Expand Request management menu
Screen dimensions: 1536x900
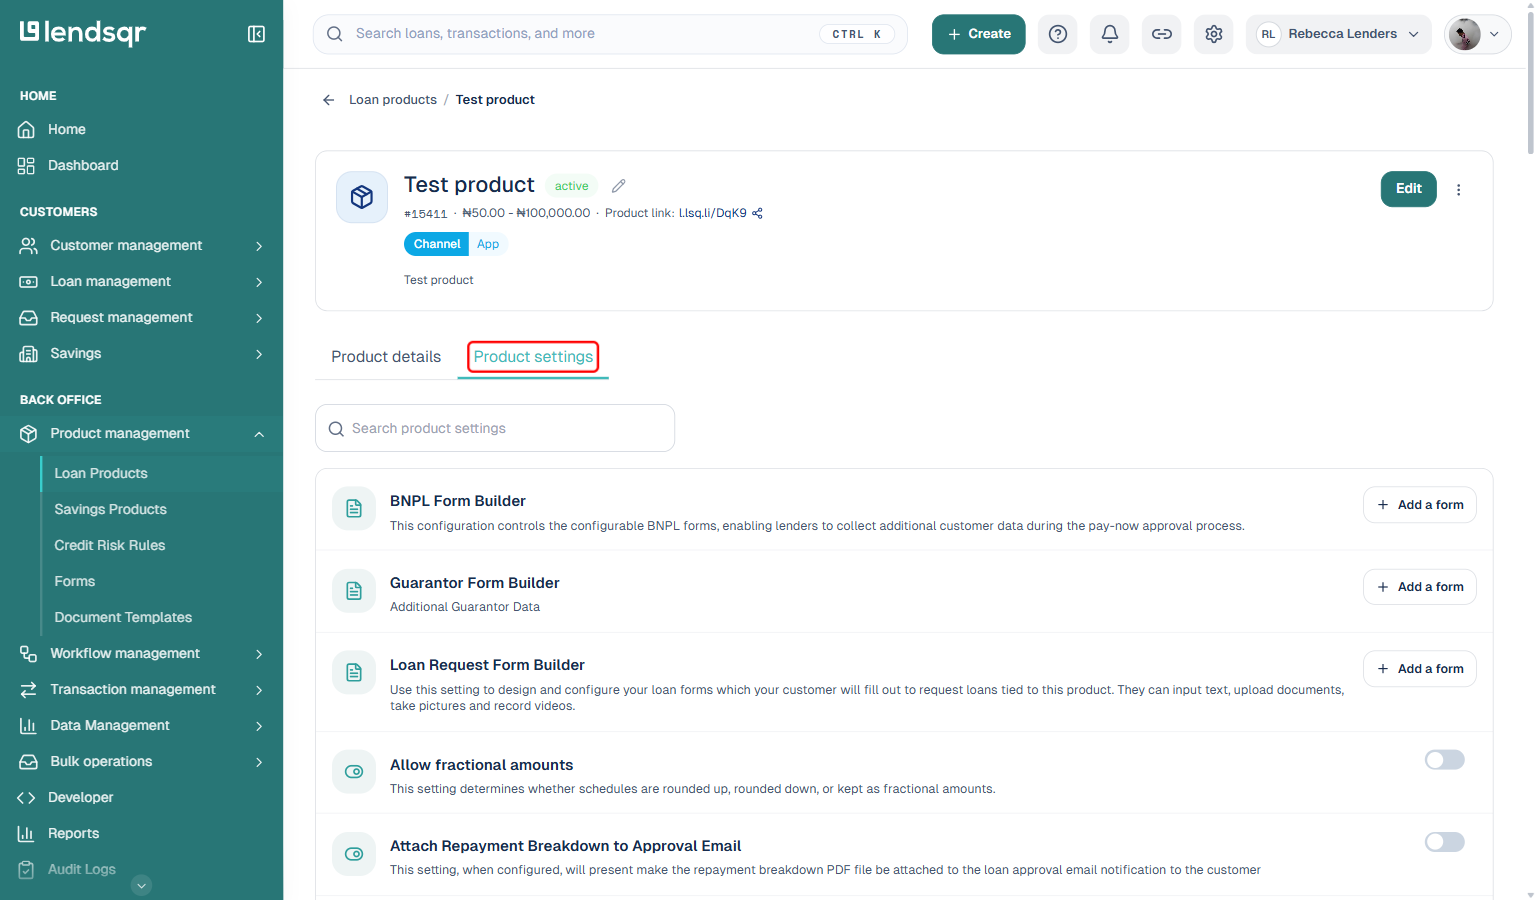pos(141,318)
